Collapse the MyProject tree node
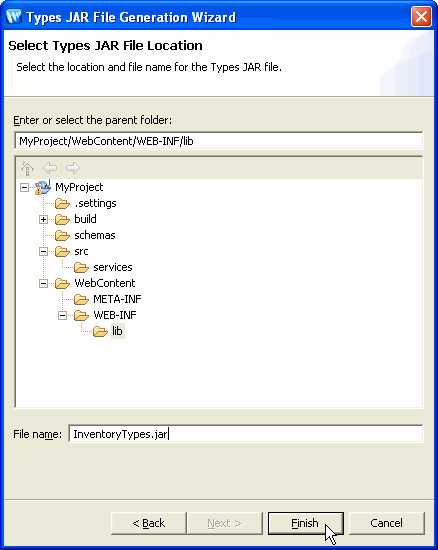Image resolution: width=438 pixels, height=550 pixels. pos(24,188)
